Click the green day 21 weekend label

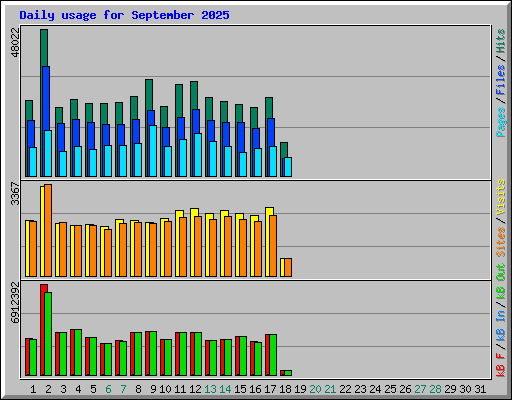point(330,389)
